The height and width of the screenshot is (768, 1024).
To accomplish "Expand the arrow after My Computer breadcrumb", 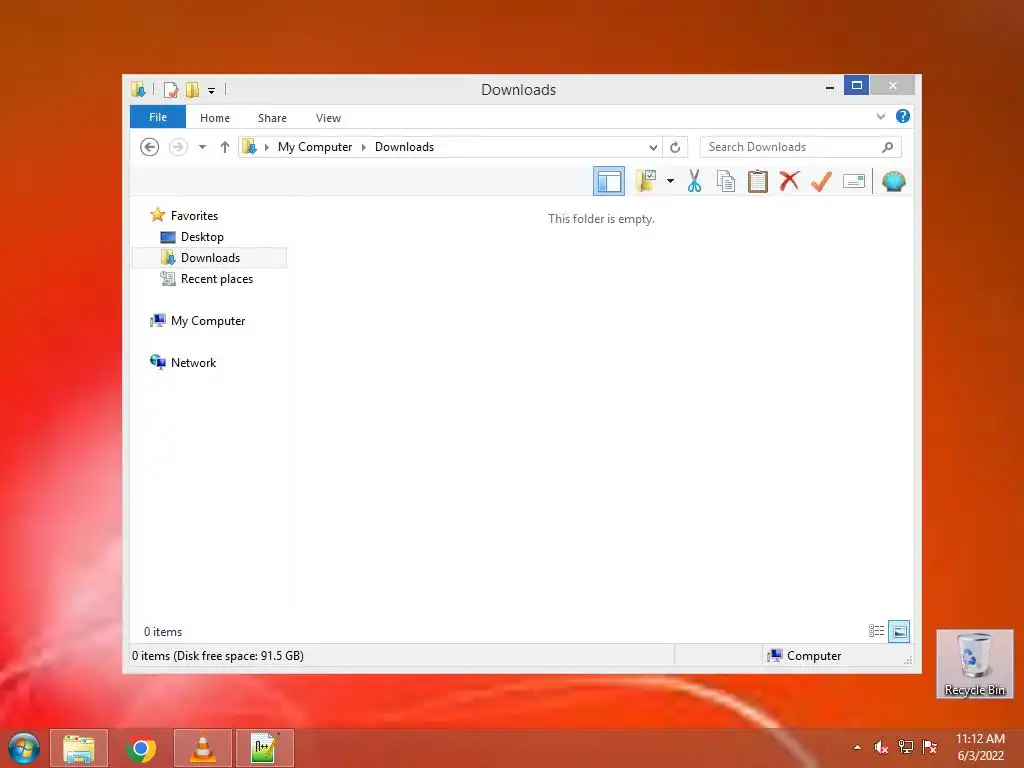I will pyautogui.click(x=364, y=147).
